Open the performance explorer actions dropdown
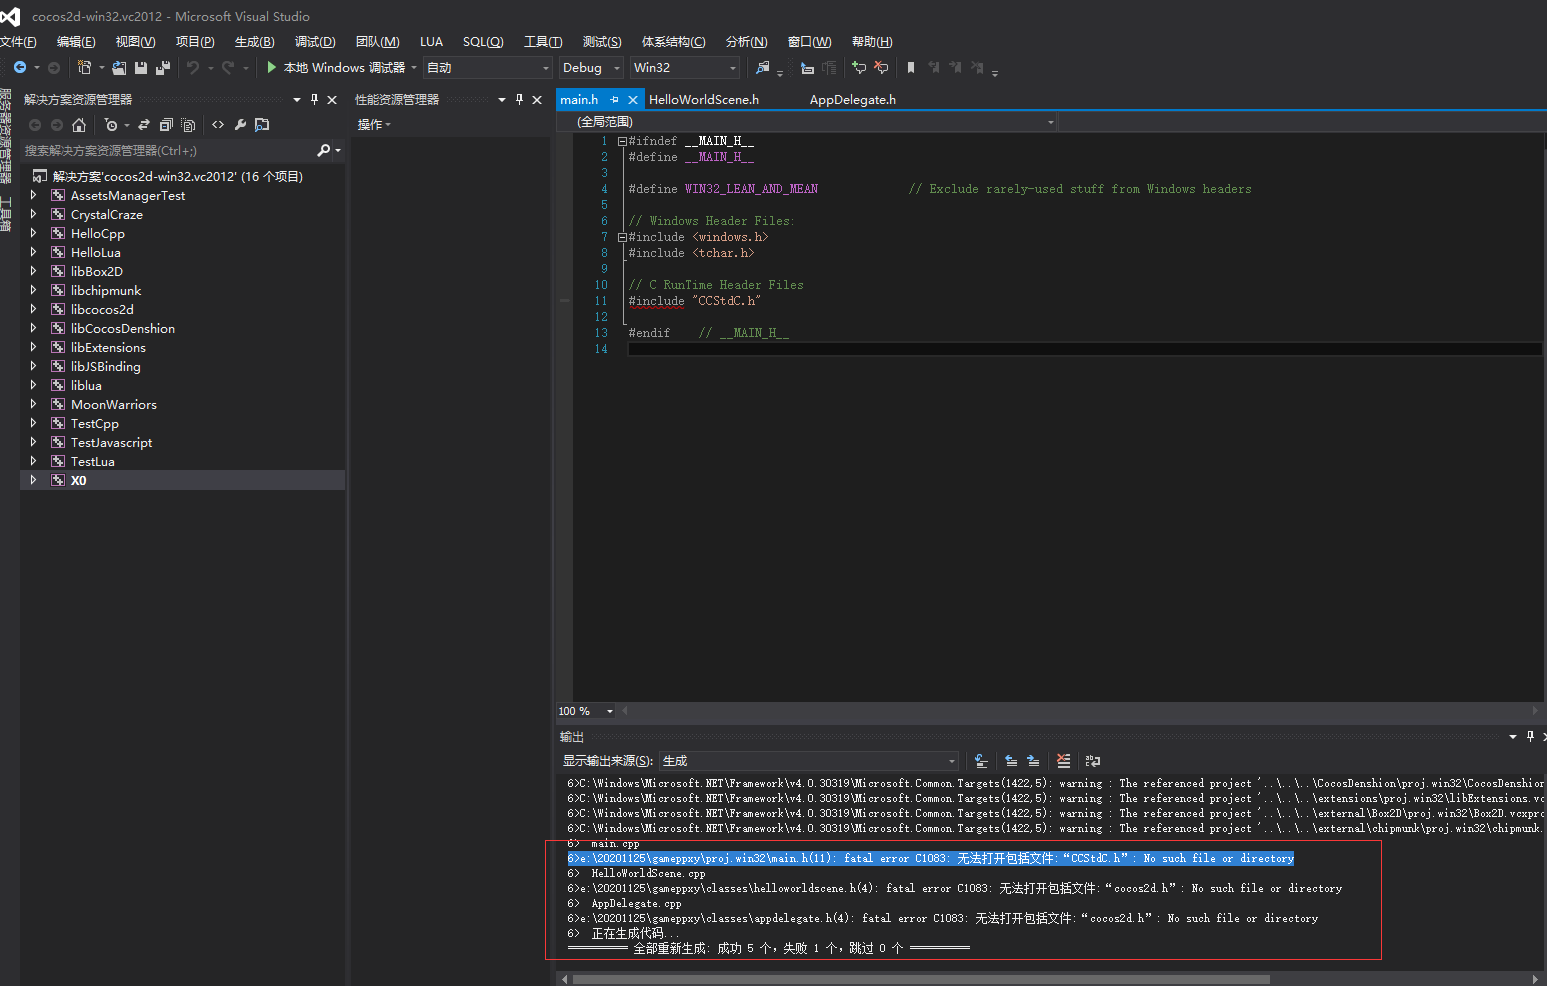The width and height of the screenshot is (1547, 986). pos(374,125)
